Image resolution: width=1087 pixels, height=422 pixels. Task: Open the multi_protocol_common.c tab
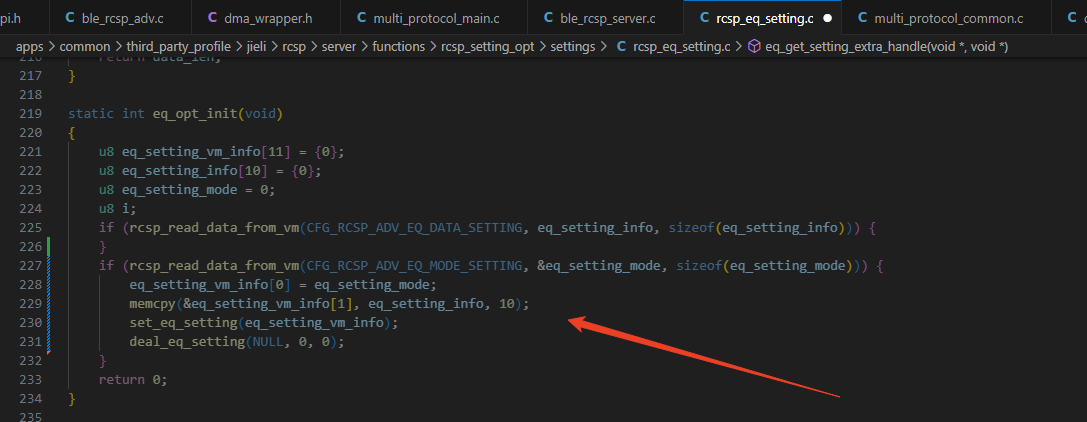tap(946, 18)
